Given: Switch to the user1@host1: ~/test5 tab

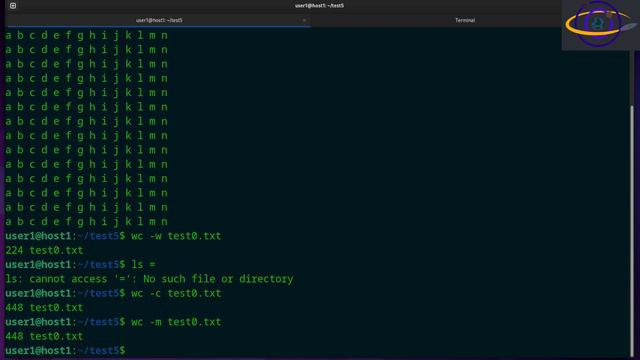Looking at the screenshot, I should coord(159,20).
